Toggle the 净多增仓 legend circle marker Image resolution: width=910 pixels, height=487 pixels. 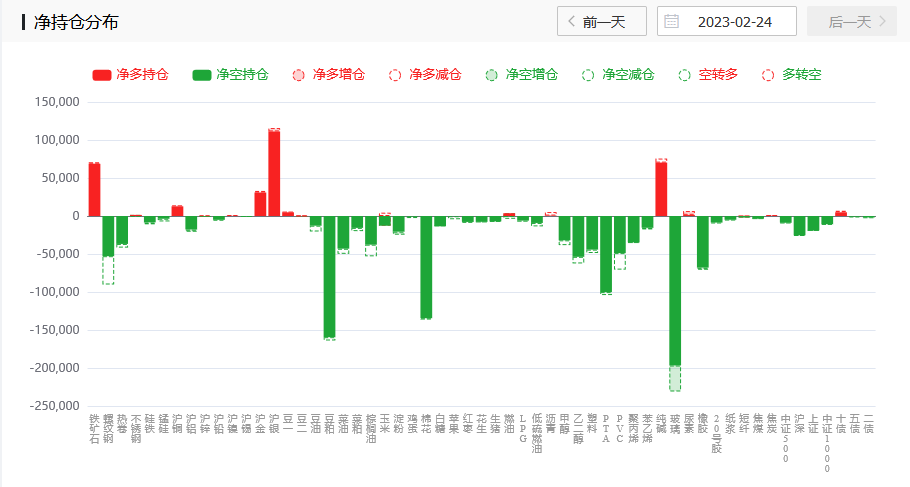tap(298, 75)
